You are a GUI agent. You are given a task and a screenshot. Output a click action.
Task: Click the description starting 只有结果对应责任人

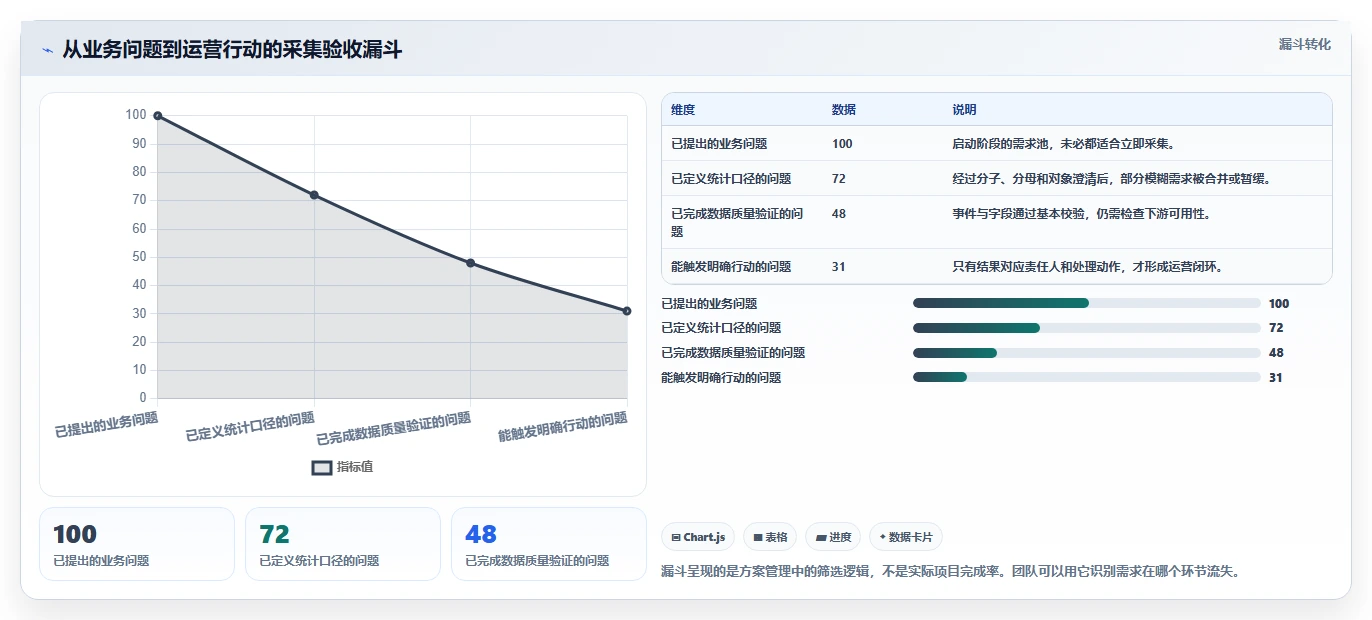click(1088, 267)
